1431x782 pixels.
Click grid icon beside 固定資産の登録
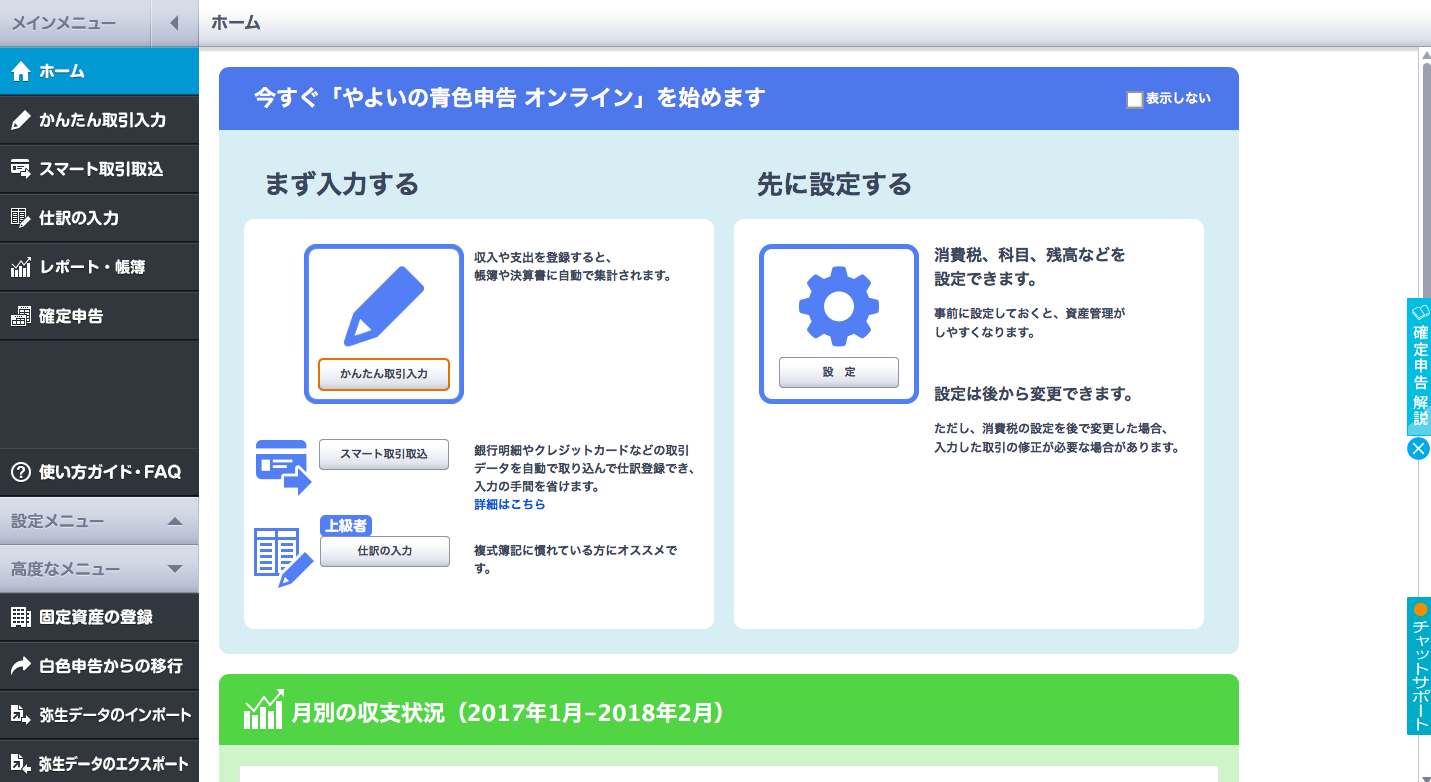tap(20, 617)
